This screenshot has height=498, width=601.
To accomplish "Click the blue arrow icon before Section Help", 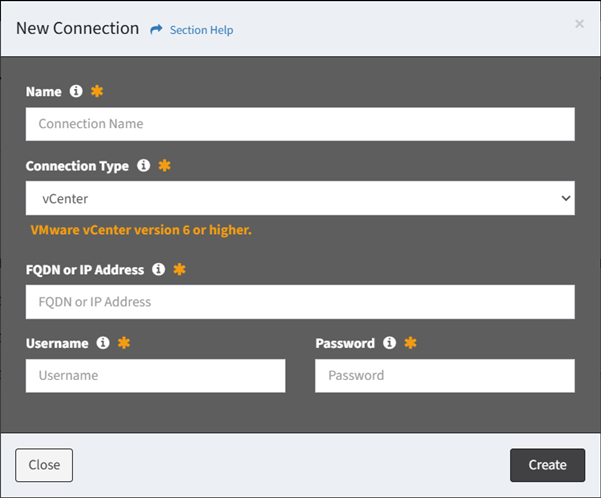I will click(156, 30).
